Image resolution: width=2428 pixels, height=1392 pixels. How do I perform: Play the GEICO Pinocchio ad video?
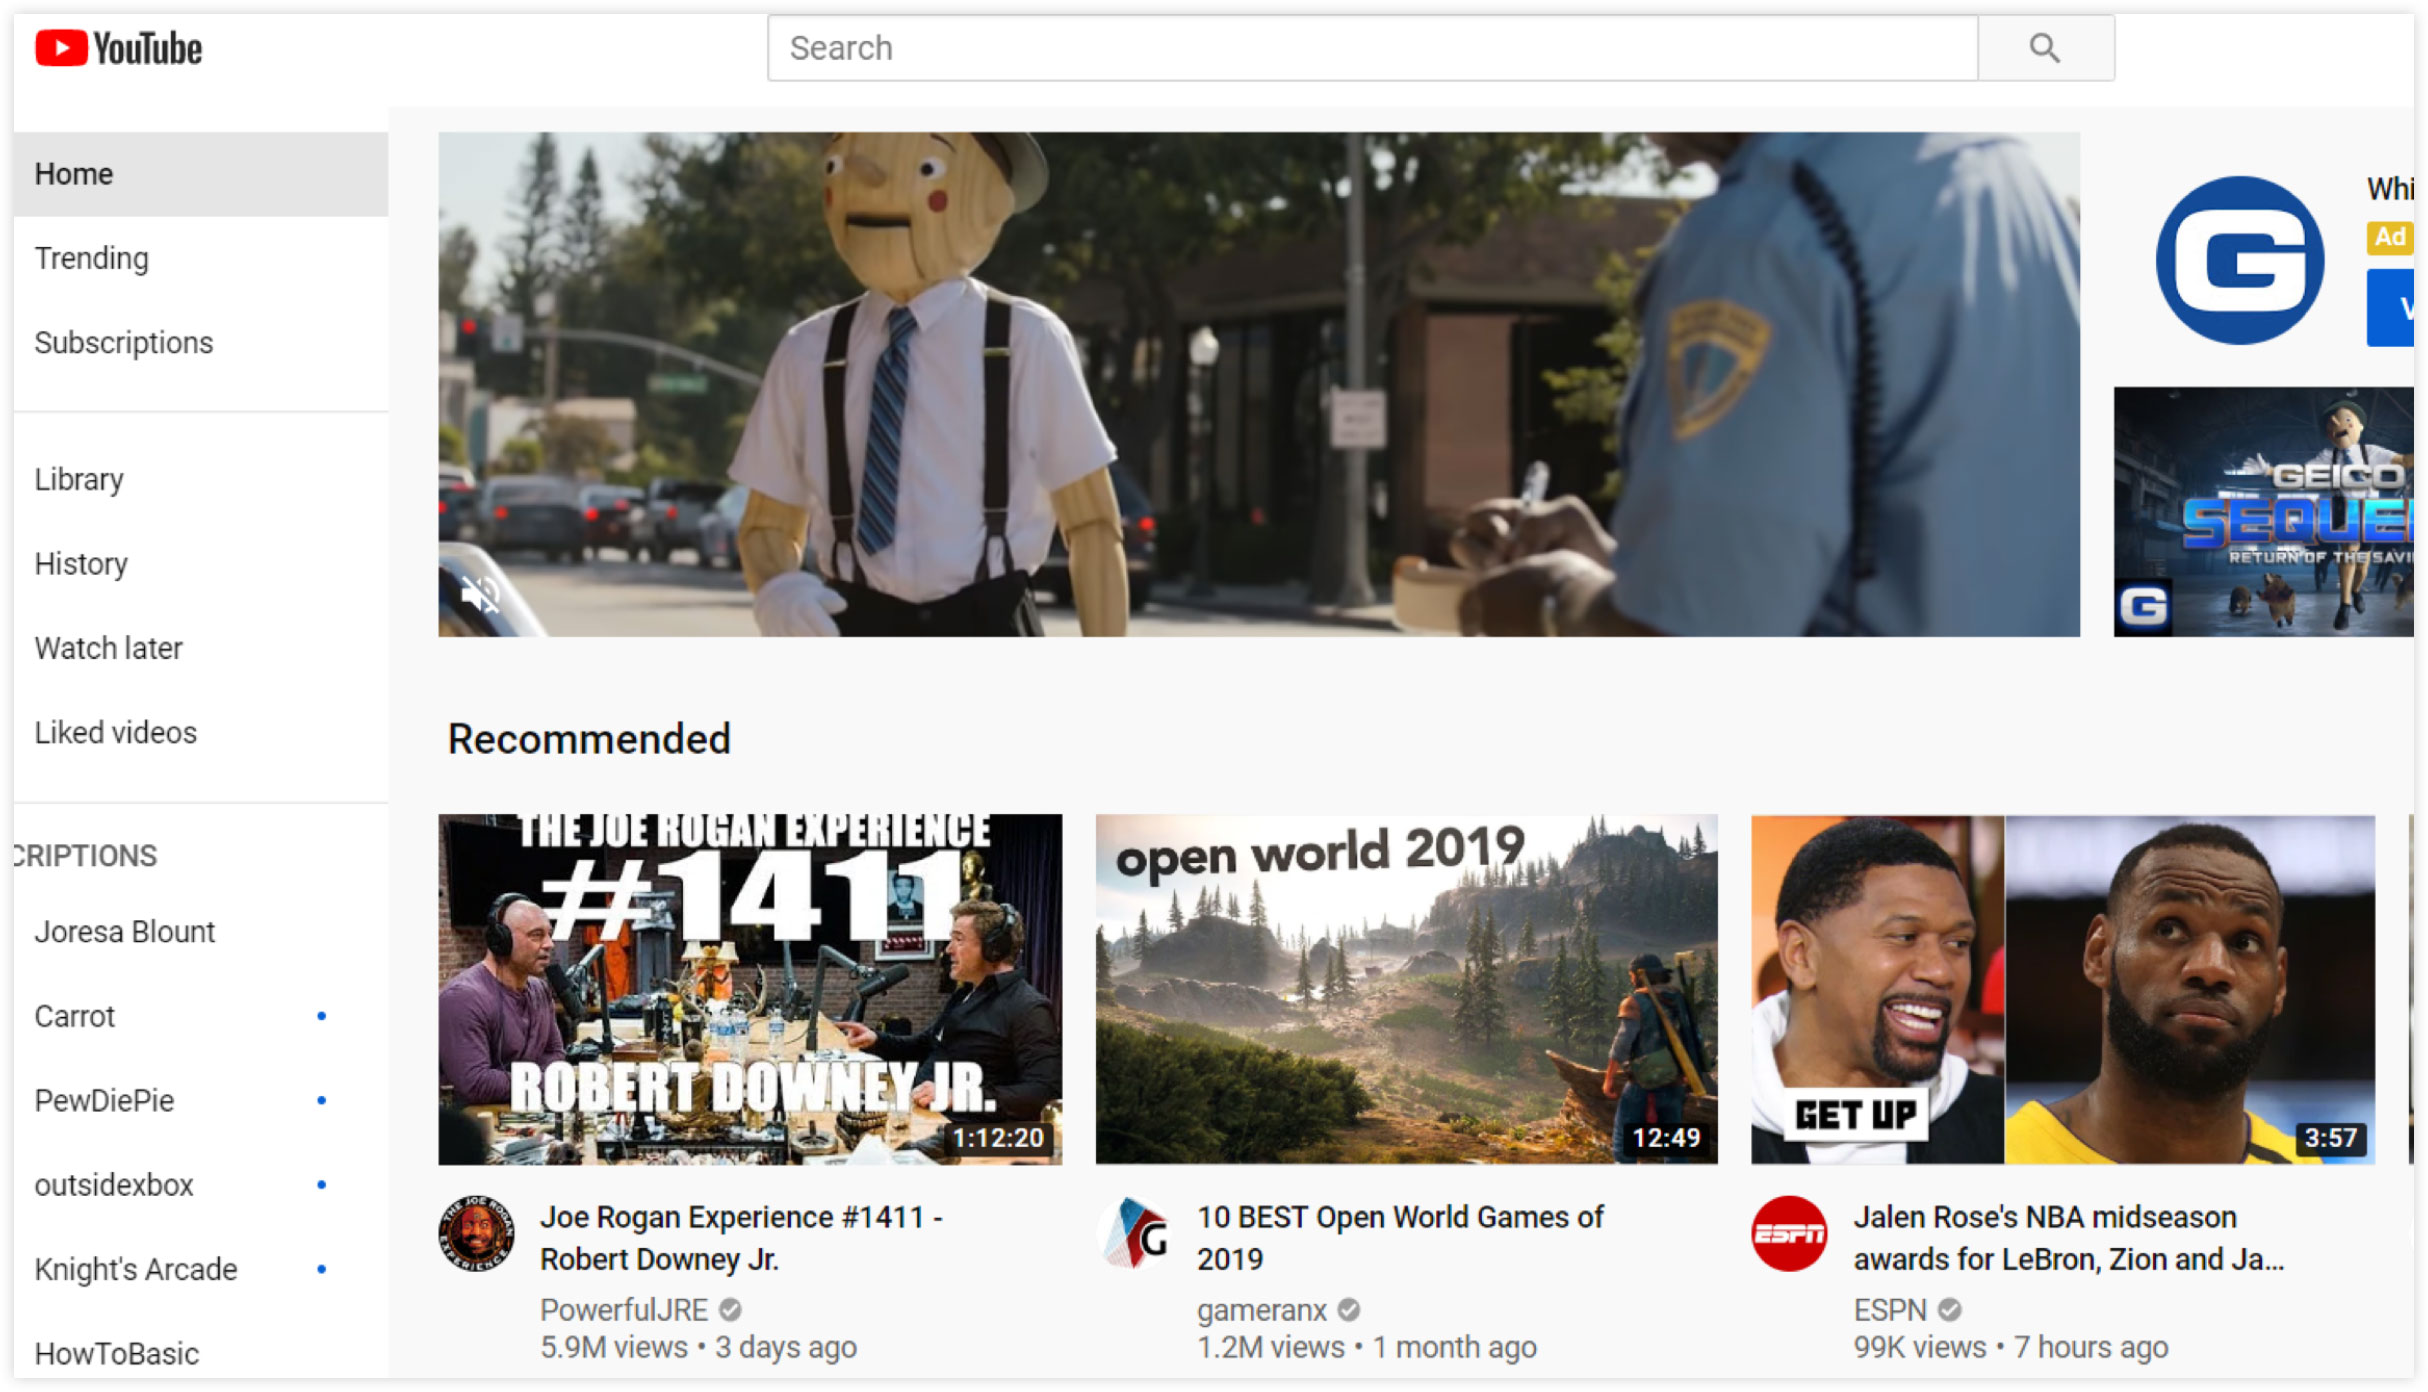pos(1259,384)
